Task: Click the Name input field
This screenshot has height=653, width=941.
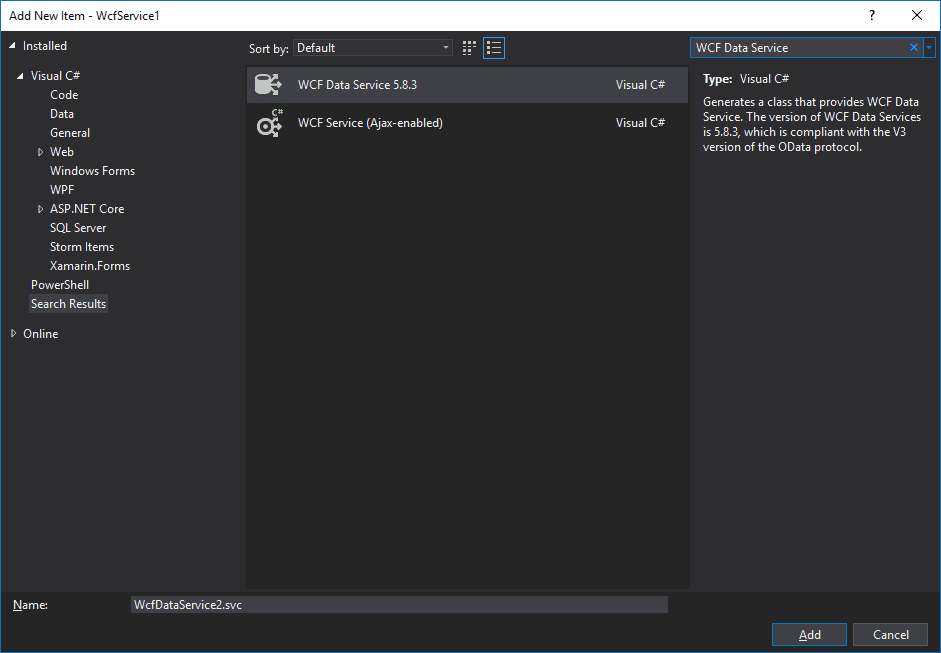Action: point(398,605)
